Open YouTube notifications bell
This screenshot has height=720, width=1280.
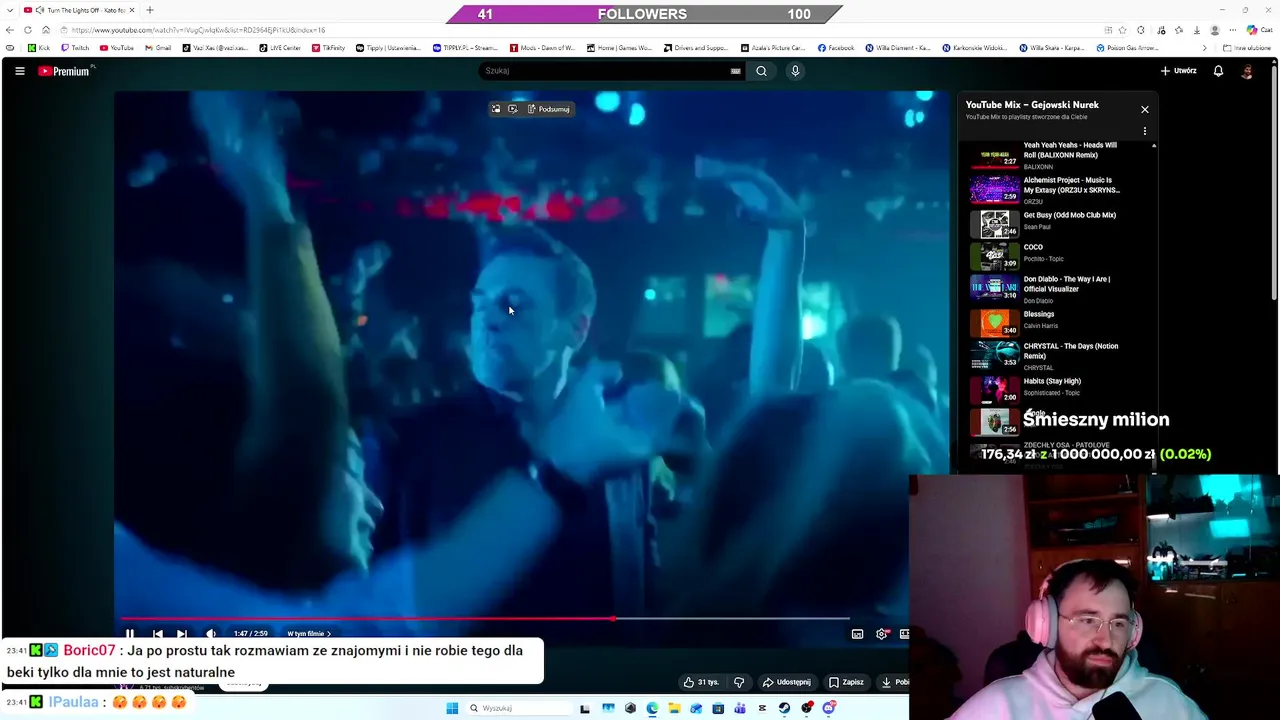[1218, 71]
